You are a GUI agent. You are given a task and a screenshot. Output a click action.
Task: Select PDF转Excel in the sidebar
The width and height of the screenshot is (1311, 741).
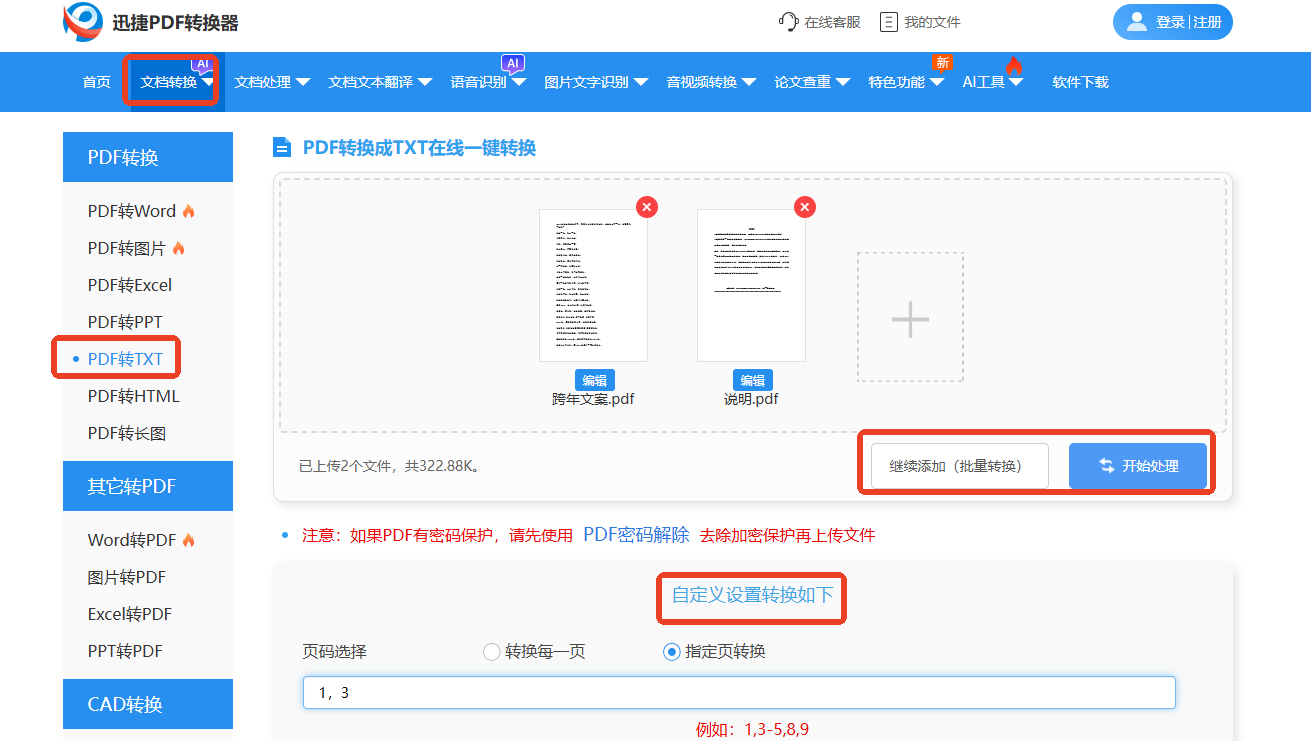130,285
